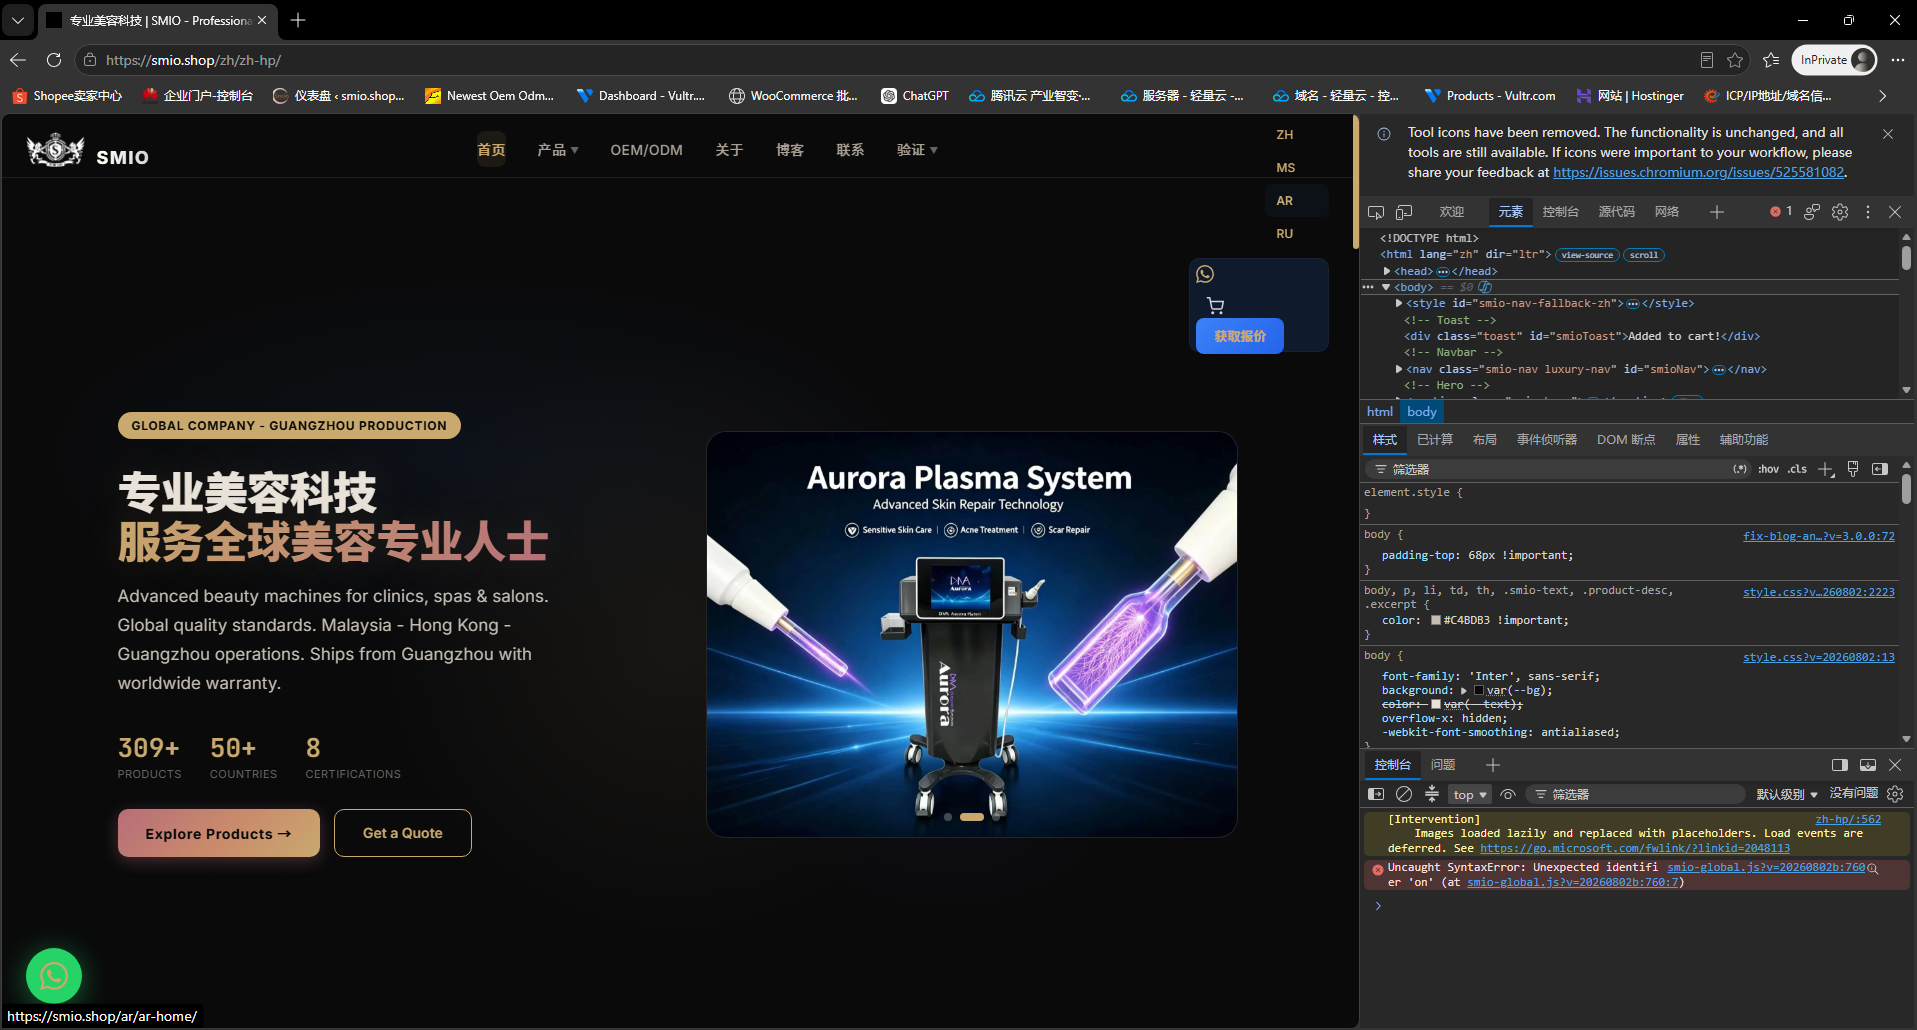
Task: Click the styles filter input field
Action: click(x=1556, y=469)
